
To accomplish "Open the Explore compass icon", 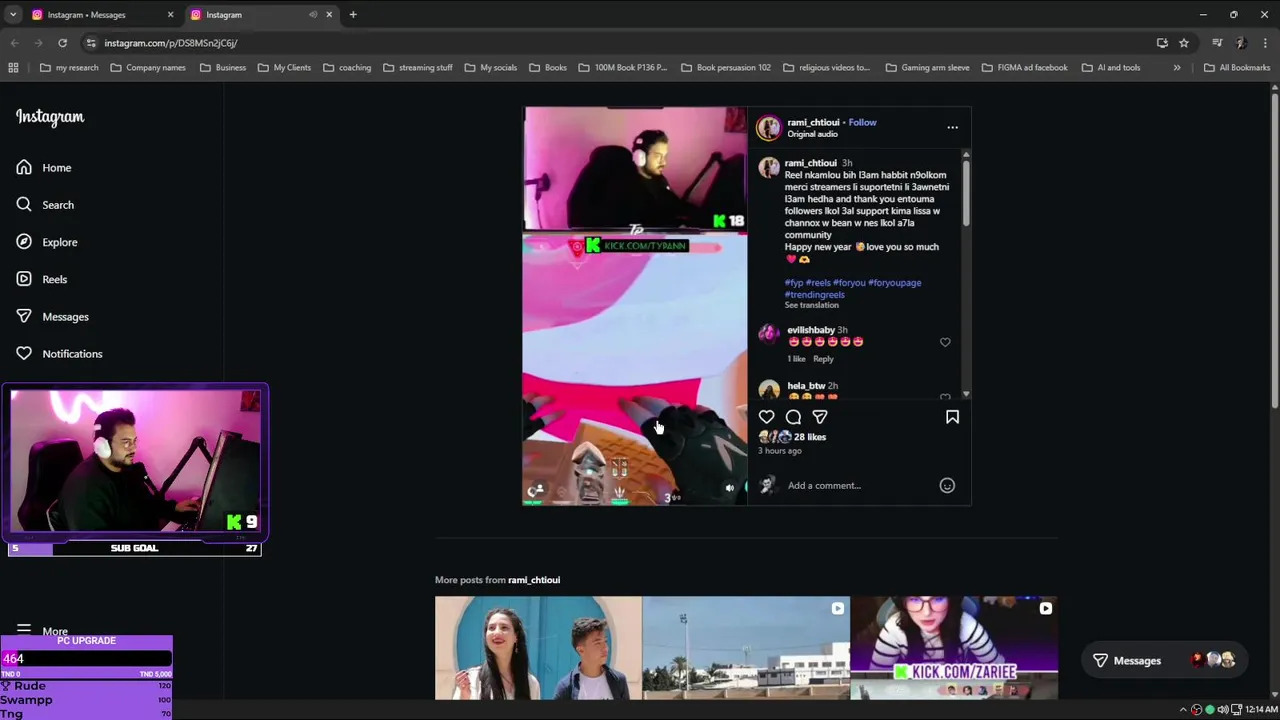I will click(24, 242).
